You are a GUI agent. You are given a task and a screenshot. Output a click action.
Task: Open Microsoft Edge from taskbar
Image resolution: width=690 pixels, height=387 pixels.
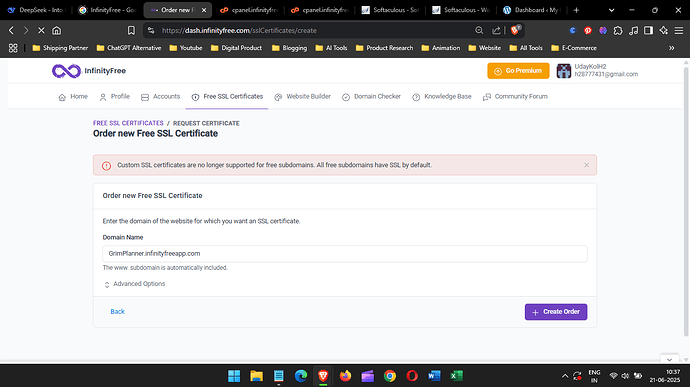point(301,376)
